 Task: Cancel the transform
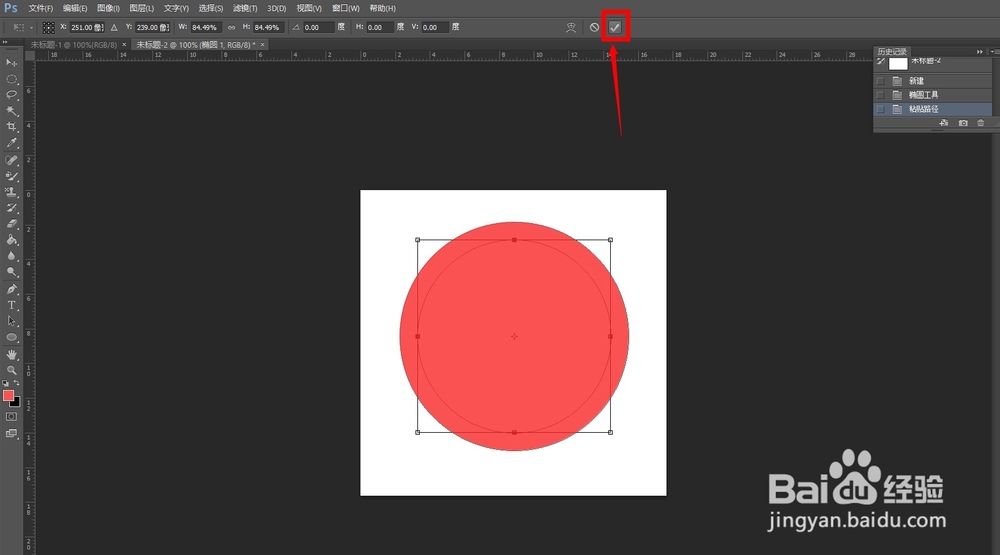click(594, 27)
